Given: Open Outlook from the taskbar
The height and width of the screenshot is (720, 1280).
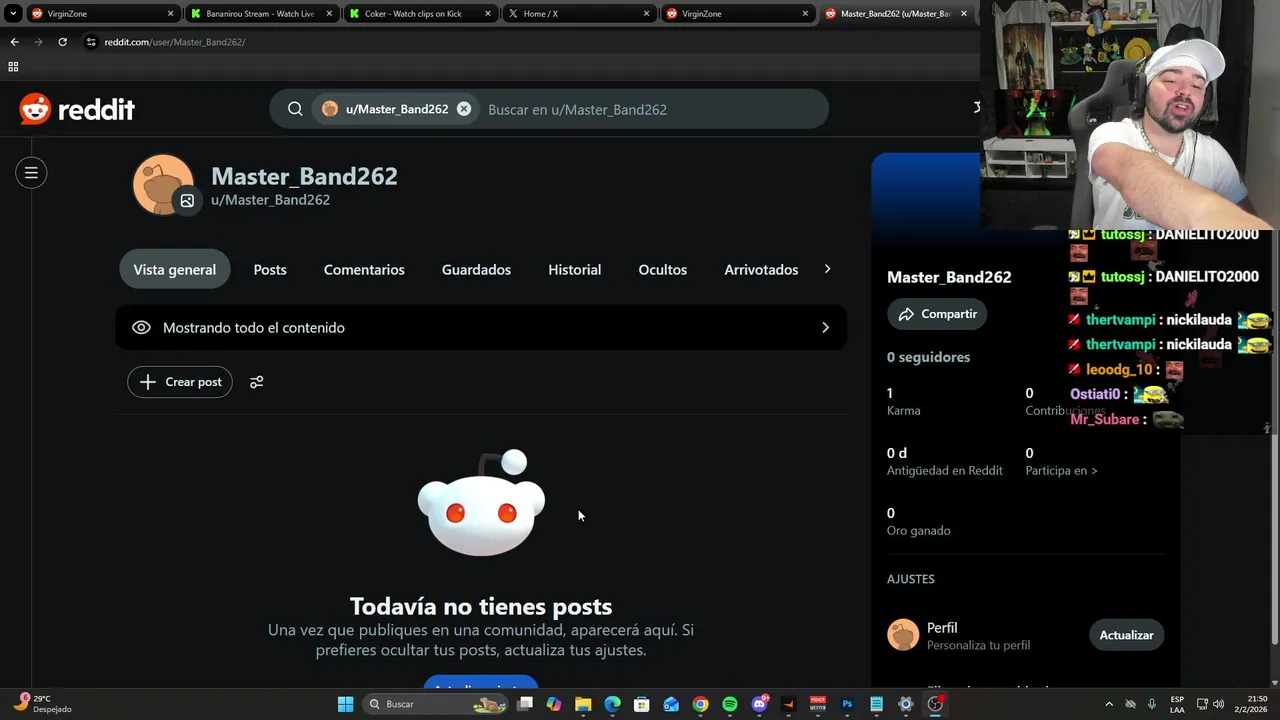Looking at the screenshot, I should 671,704.
